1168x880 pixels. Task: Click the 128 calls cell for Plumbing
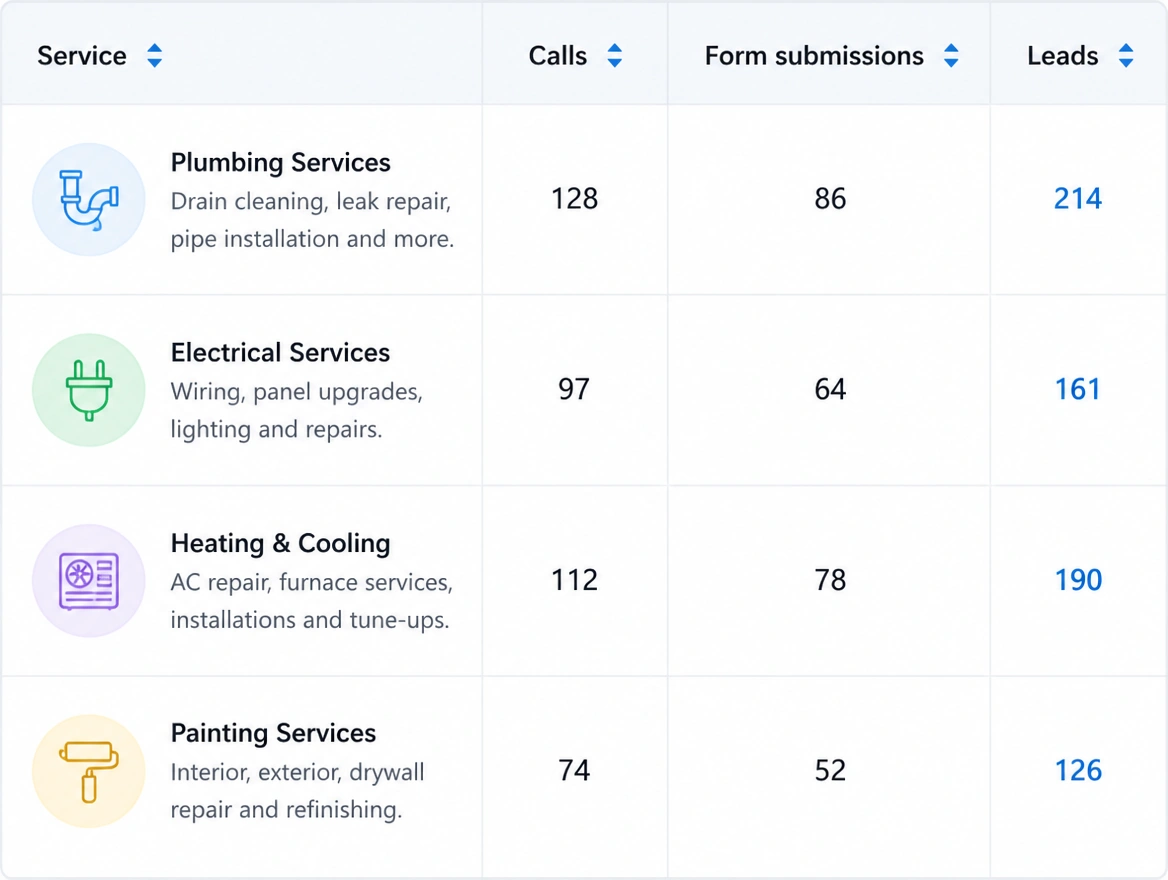574,199
